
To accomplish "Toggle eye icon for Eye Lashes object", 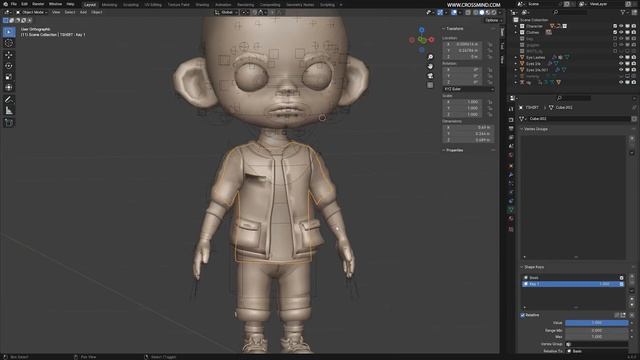I will coord(621,58).
